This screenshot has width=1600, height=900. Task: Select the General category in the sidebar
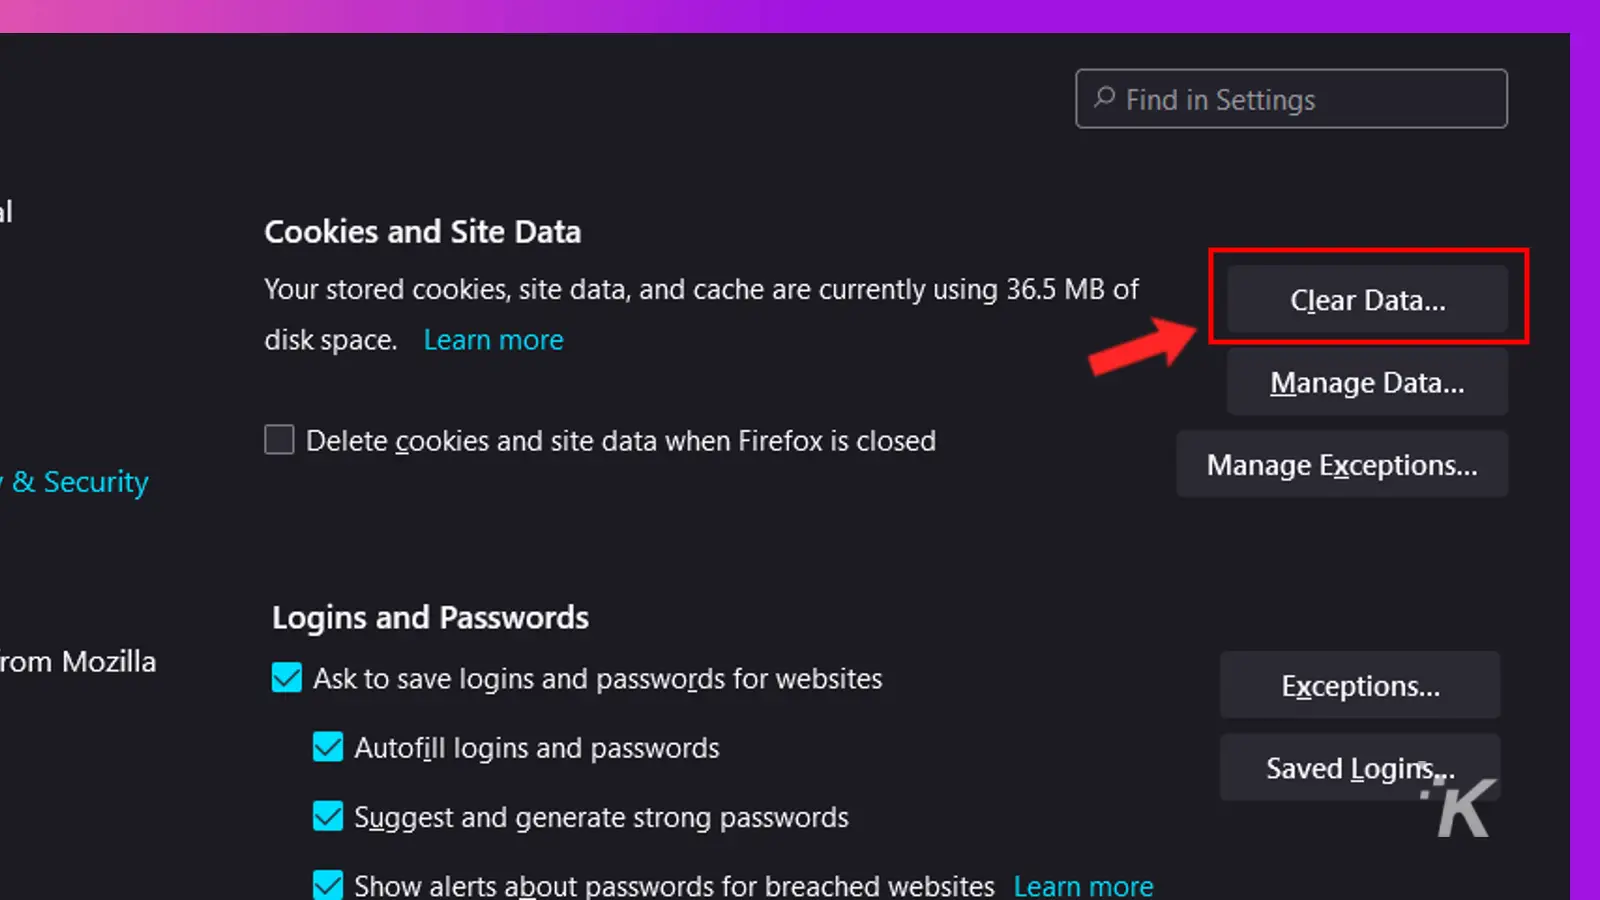[x=6, y=211]
